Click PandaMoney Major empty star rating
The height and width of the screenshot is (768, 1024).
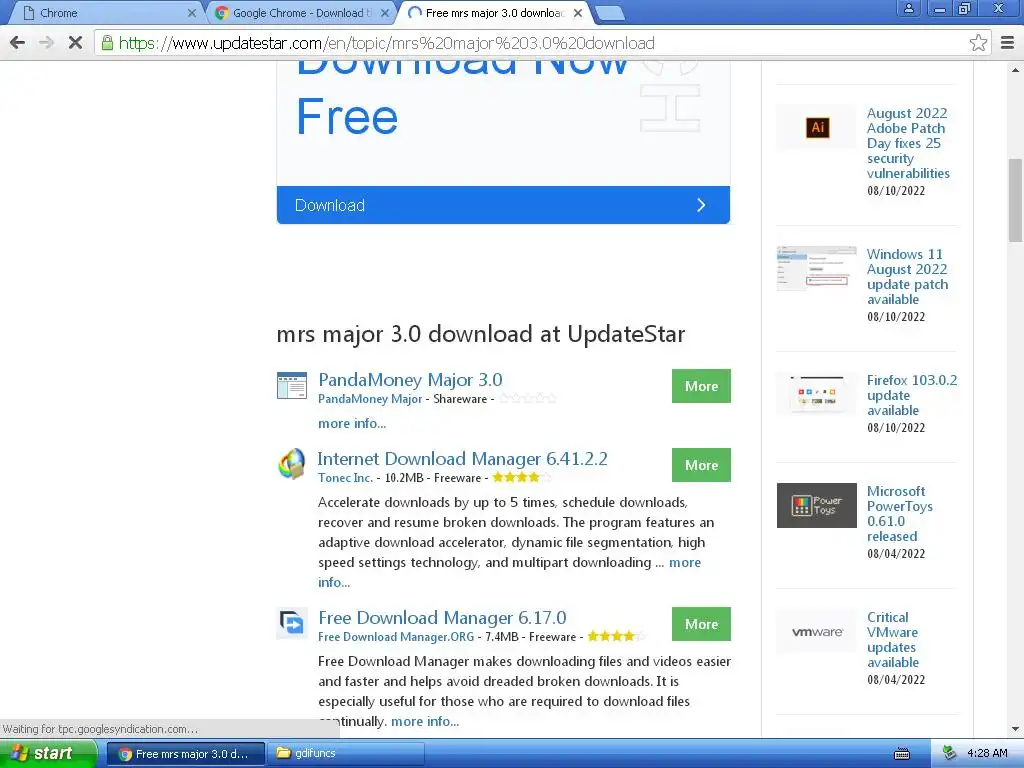(x=528, y=398)
